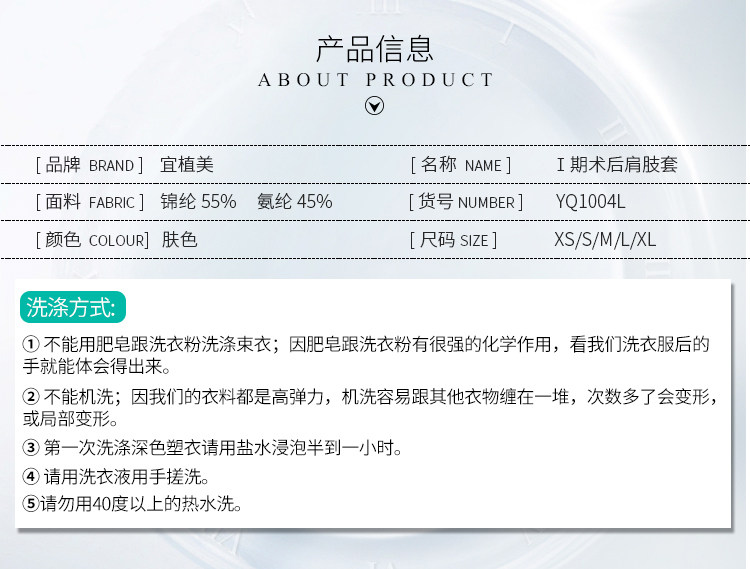The image size is (750, 569).
Task: Select the 颜色 COLOUR label
Action: tap(92, 240)
